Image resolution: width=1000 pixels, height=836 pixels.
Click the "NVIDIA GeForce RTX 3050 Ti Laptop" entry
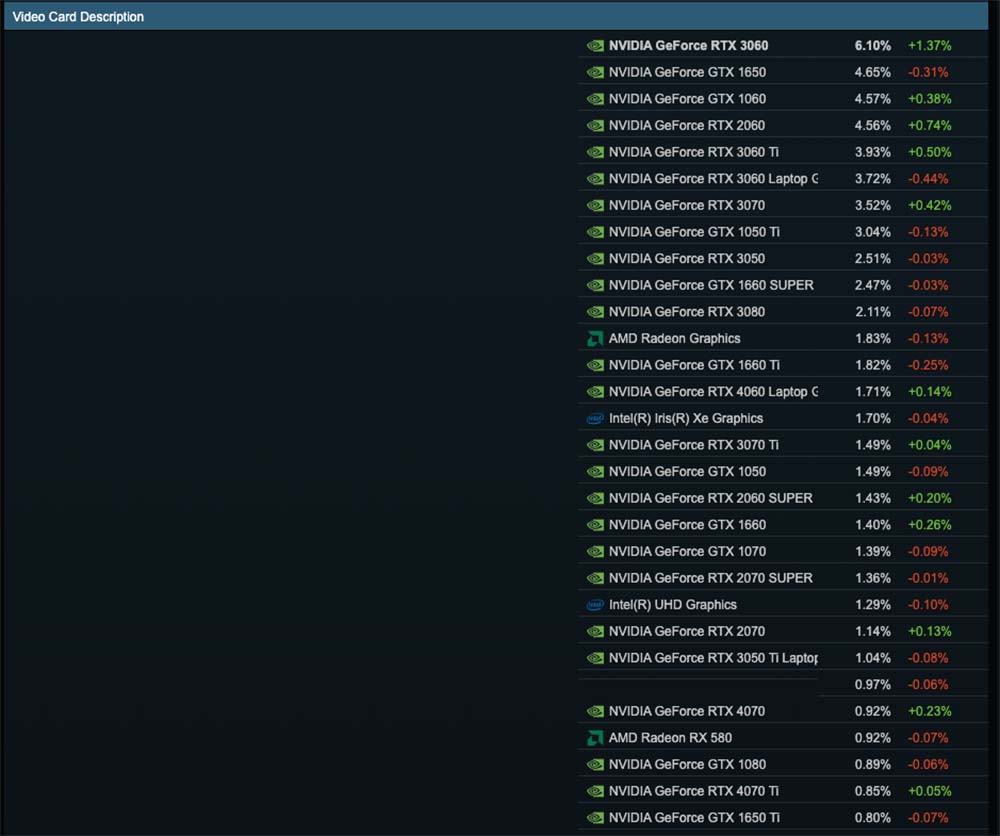coord(713,658)
